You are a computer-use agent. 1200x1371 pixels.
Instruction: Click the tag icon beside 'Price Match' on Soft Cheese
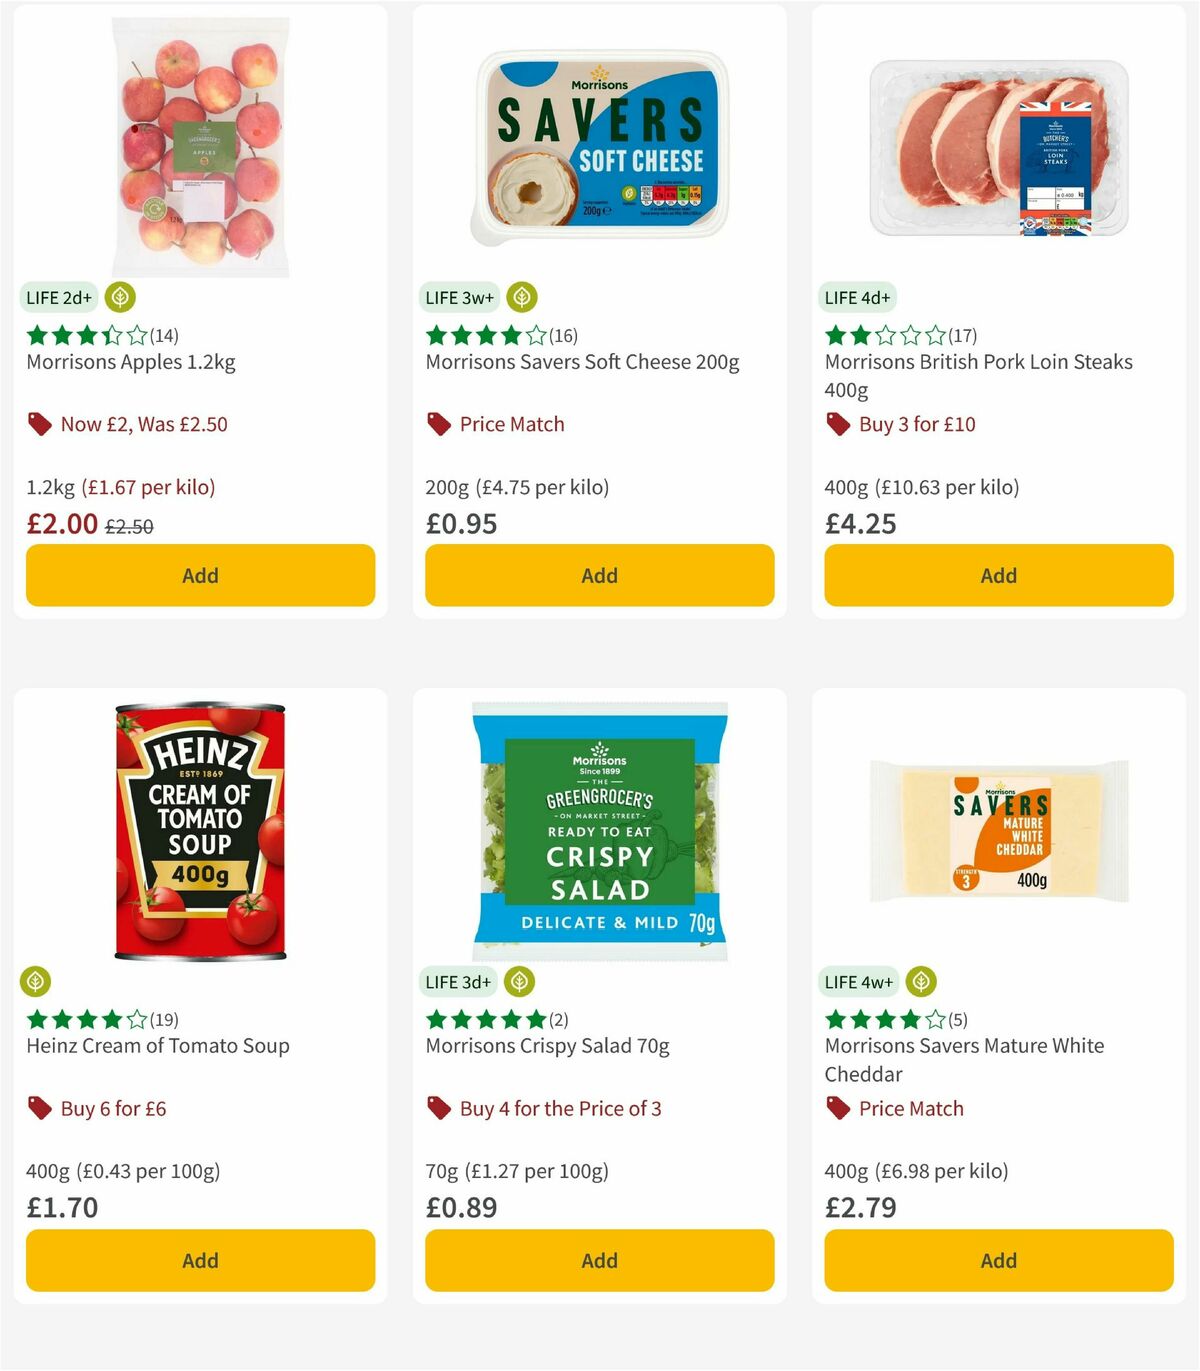[x=437, y=424]
